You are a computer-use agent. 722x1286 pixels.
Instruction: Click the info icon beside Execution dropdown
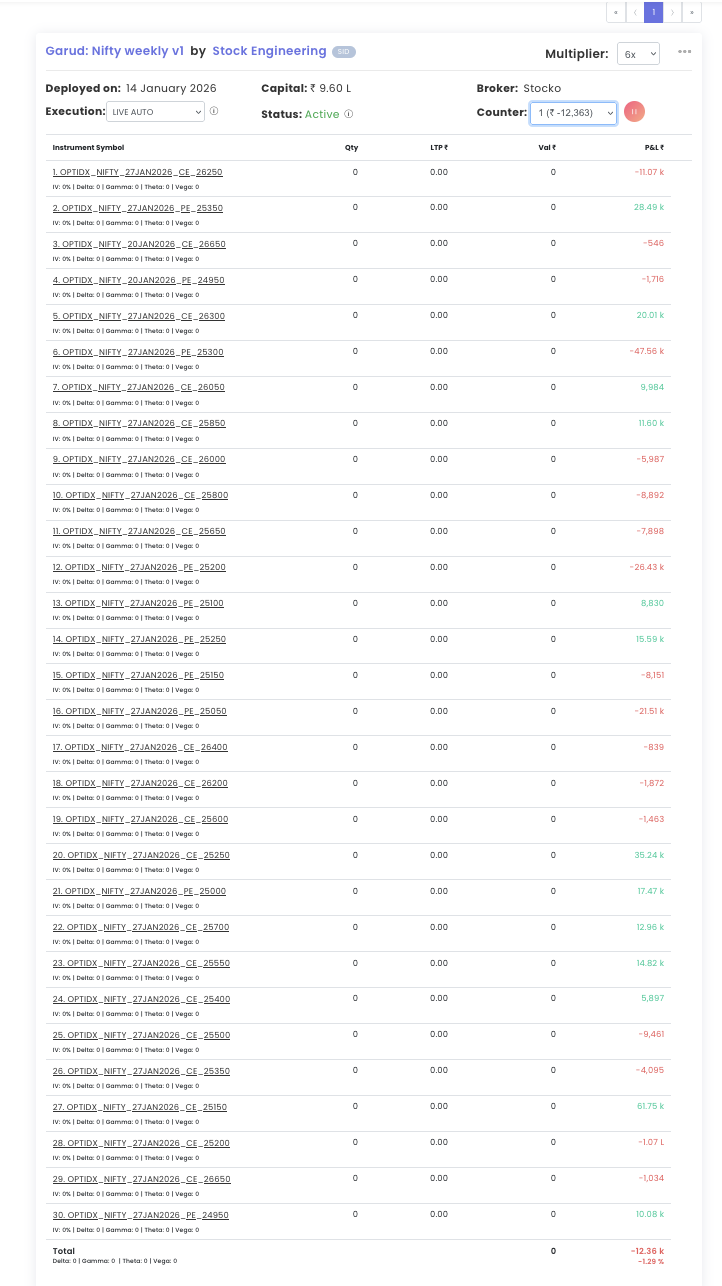214,112
